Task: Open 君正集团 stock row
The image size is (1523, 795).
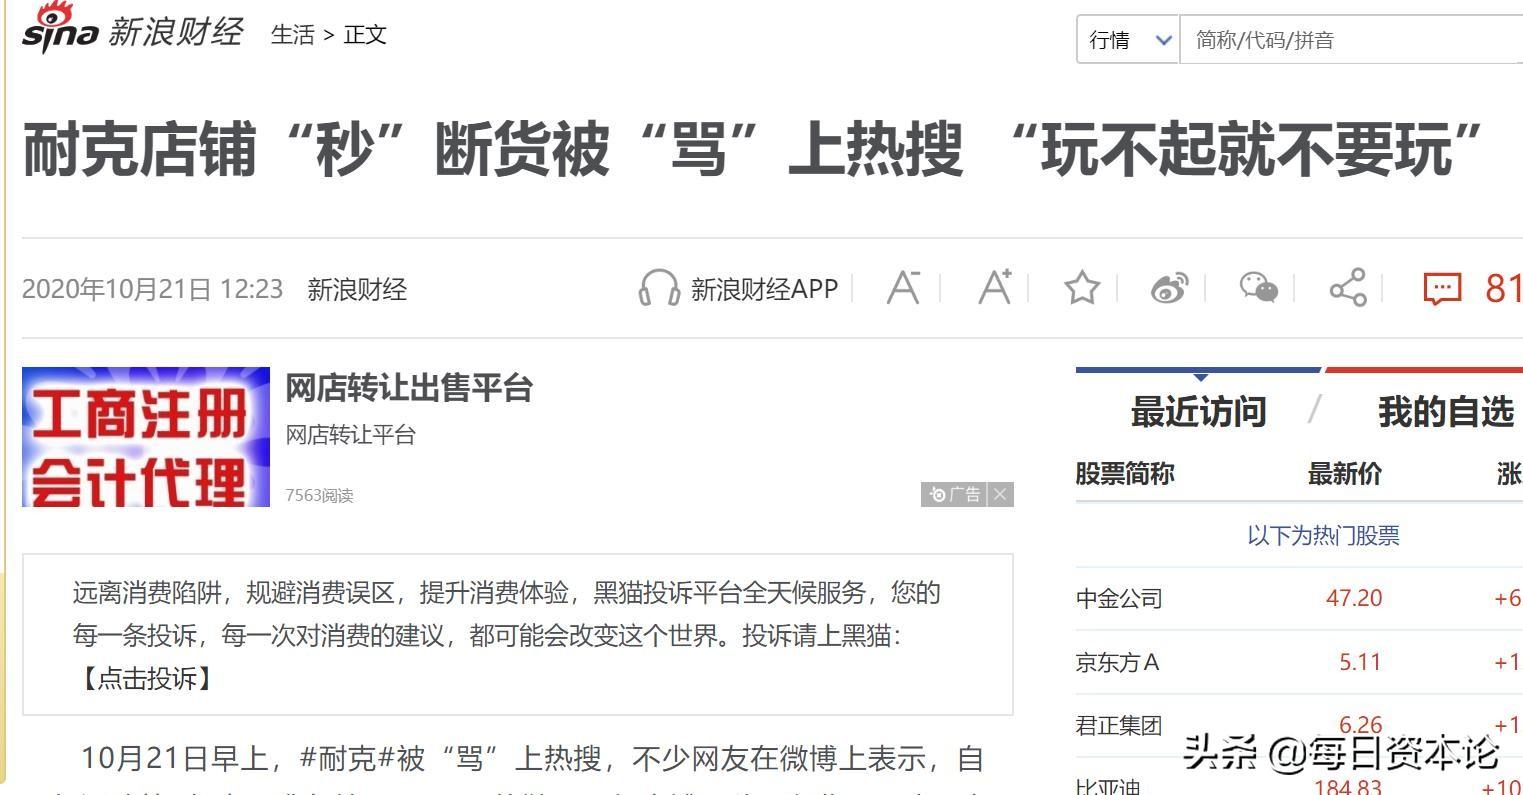Action: pyautogui.click(x=1299, y=725)
